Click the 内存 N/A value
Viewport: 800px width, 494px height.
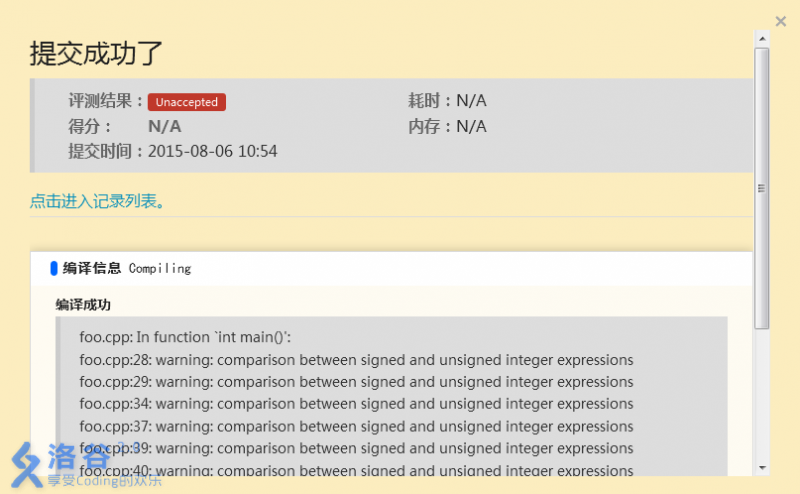pos(471,127)
